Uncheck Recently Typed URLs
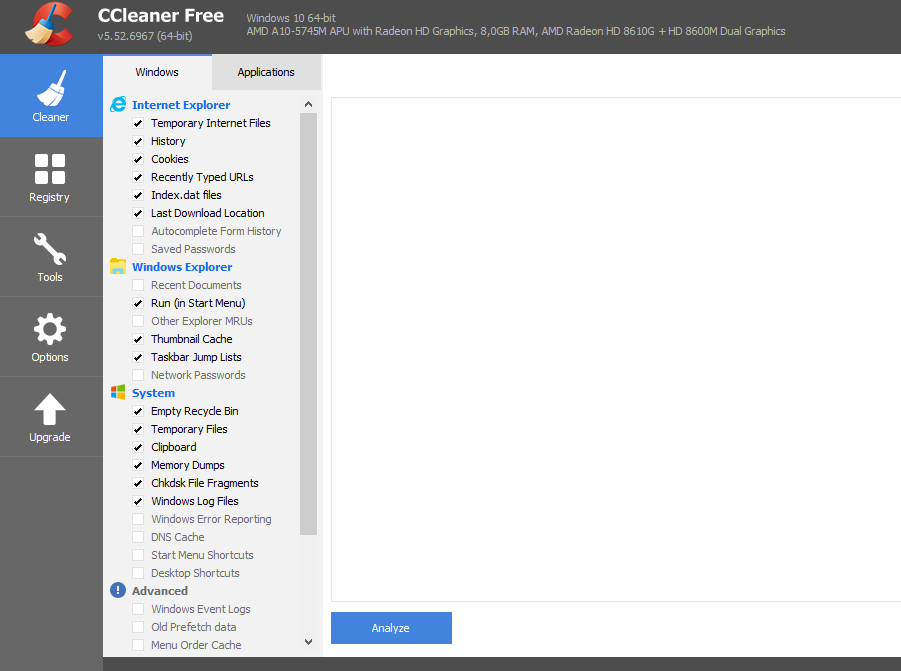901x671 pixels. point(138,177)
